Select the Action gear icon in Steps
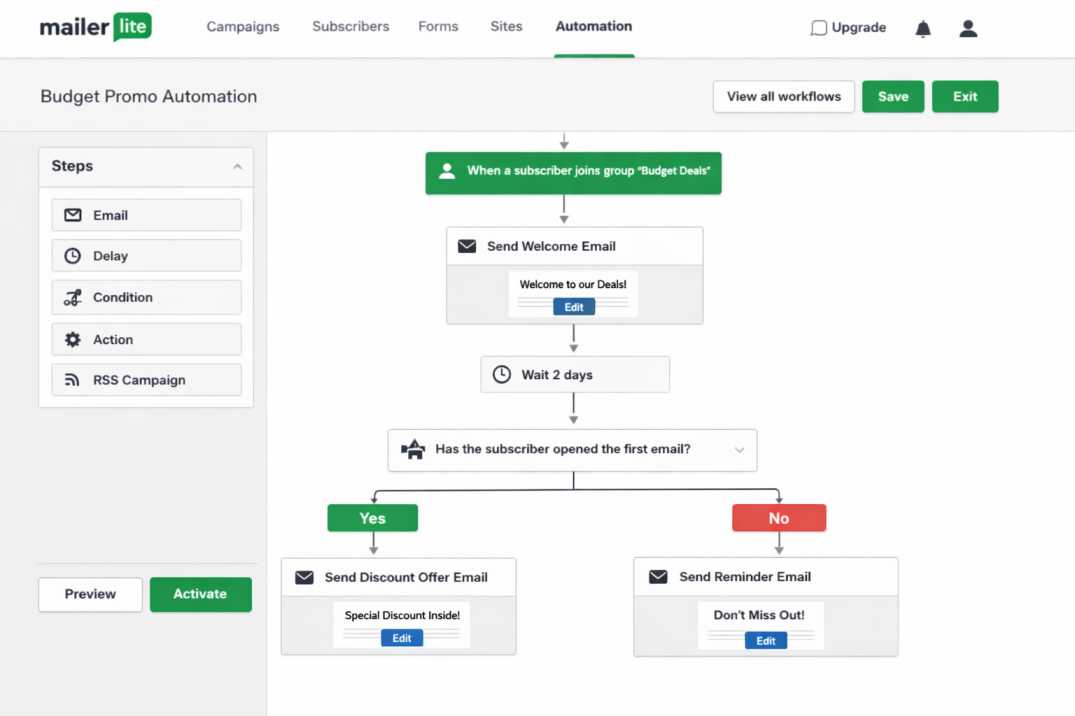 point(73,340)
